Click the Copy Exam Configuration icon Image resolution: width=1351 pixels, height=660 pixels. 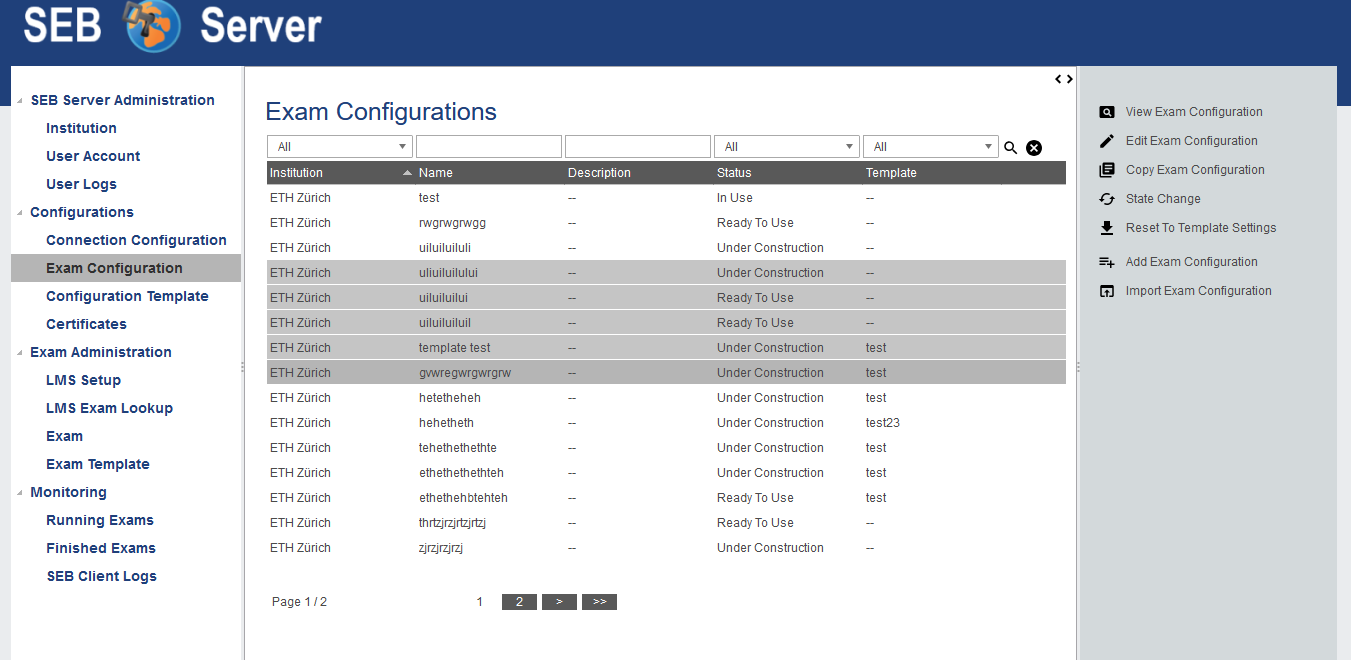pos(1106,170)
